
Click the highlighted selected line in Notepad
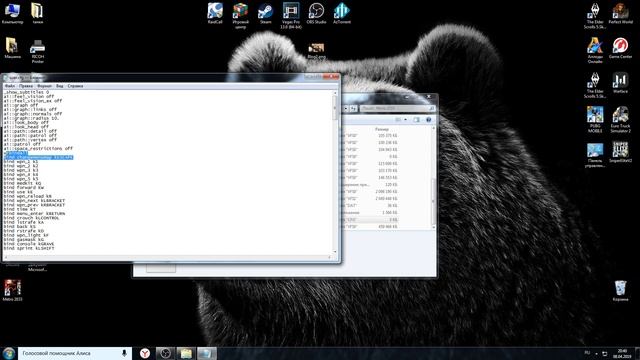(x=39, y=157)
